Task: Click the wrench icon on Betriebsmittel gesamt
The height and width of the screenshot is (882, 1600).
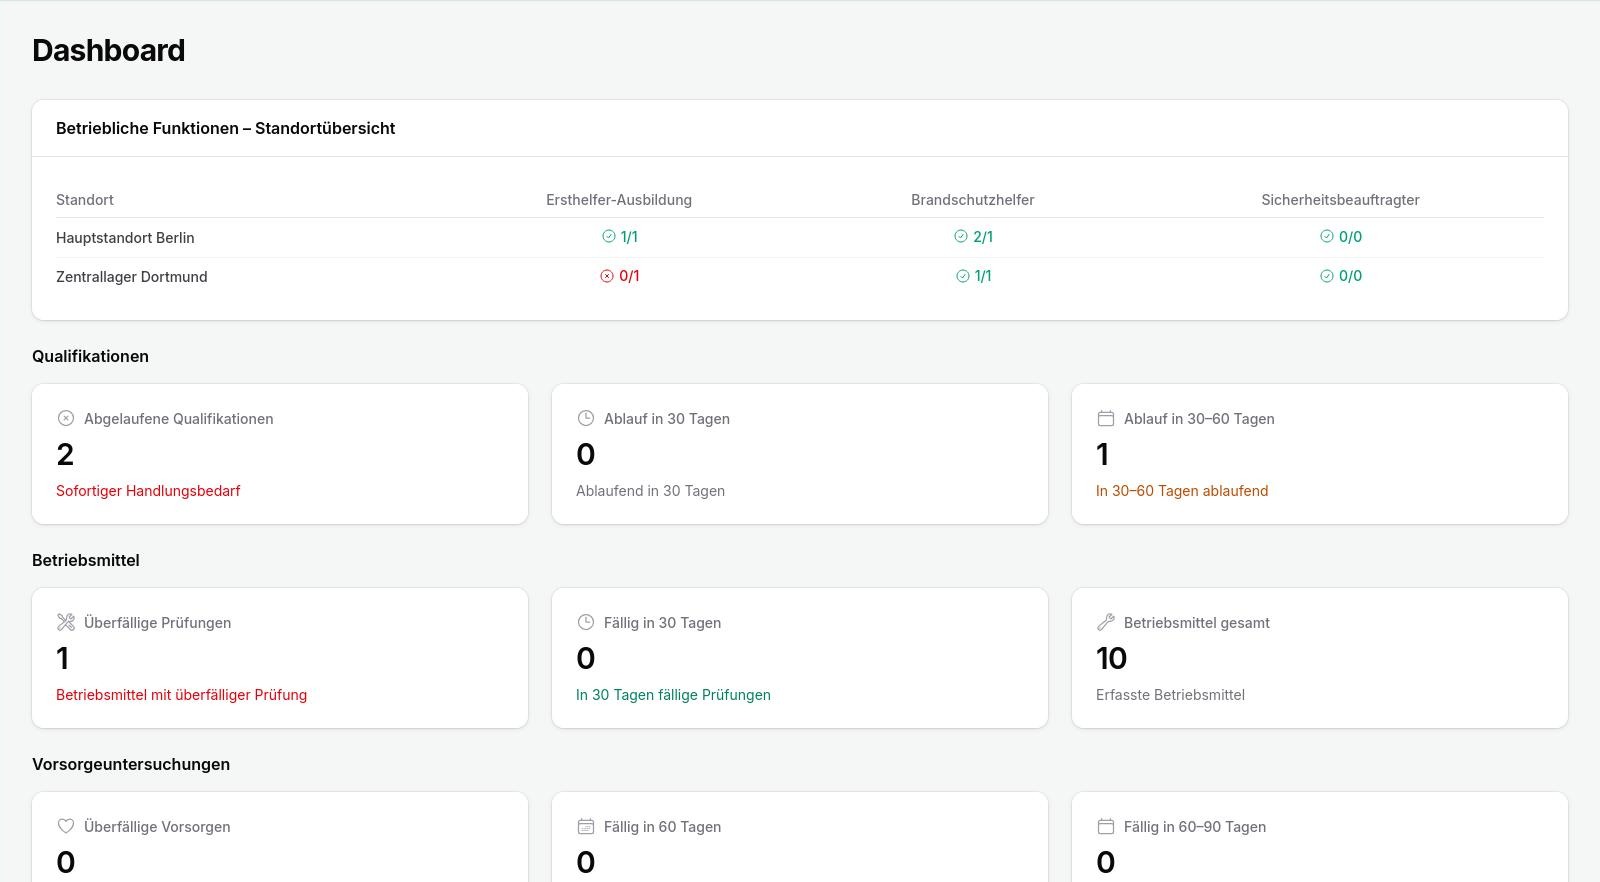Action: [1106, 622]
